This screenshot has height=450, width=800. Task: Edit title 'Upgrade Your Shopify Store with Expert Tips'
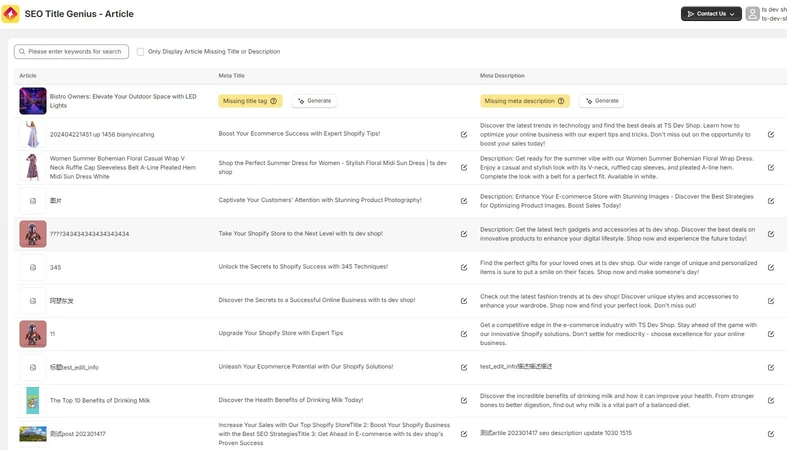(x=464, y=334)
